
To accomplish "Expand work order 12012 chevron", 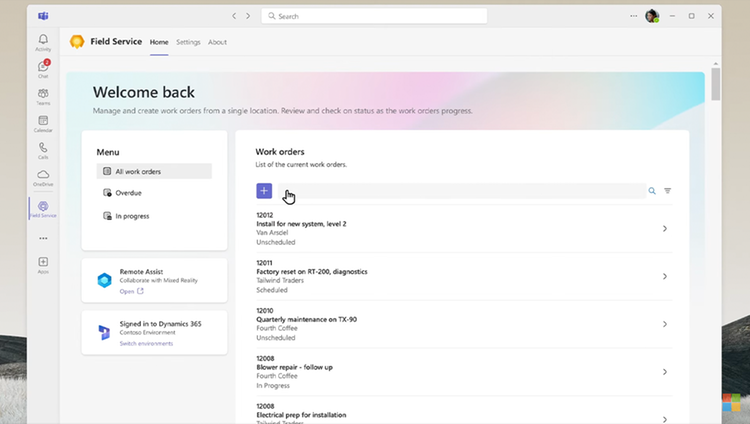I will click(x=665, y=229).
